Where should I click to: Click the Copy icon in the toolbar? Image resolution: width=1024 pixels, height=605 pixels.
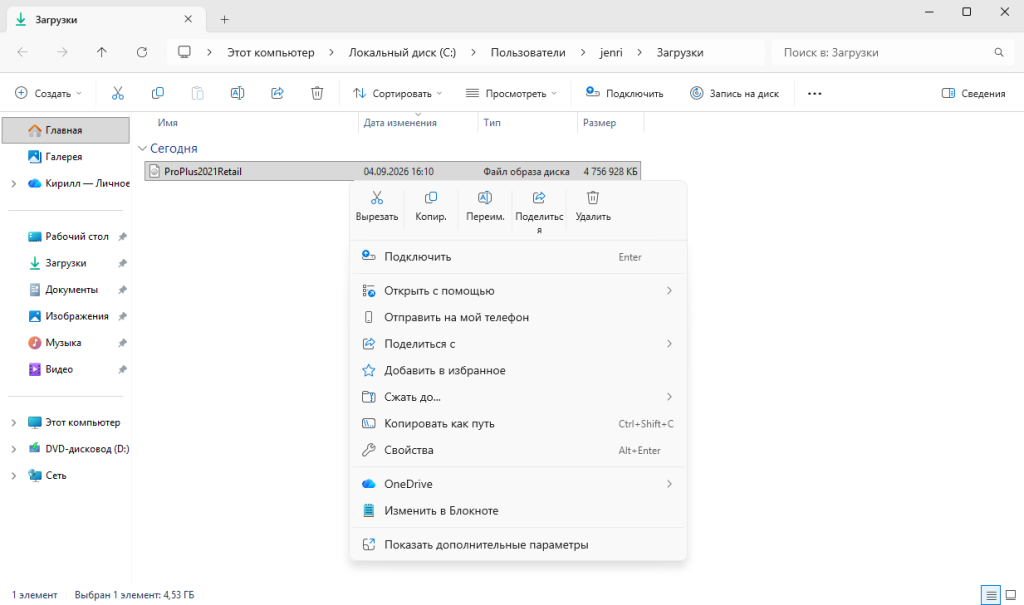[157, 93]
